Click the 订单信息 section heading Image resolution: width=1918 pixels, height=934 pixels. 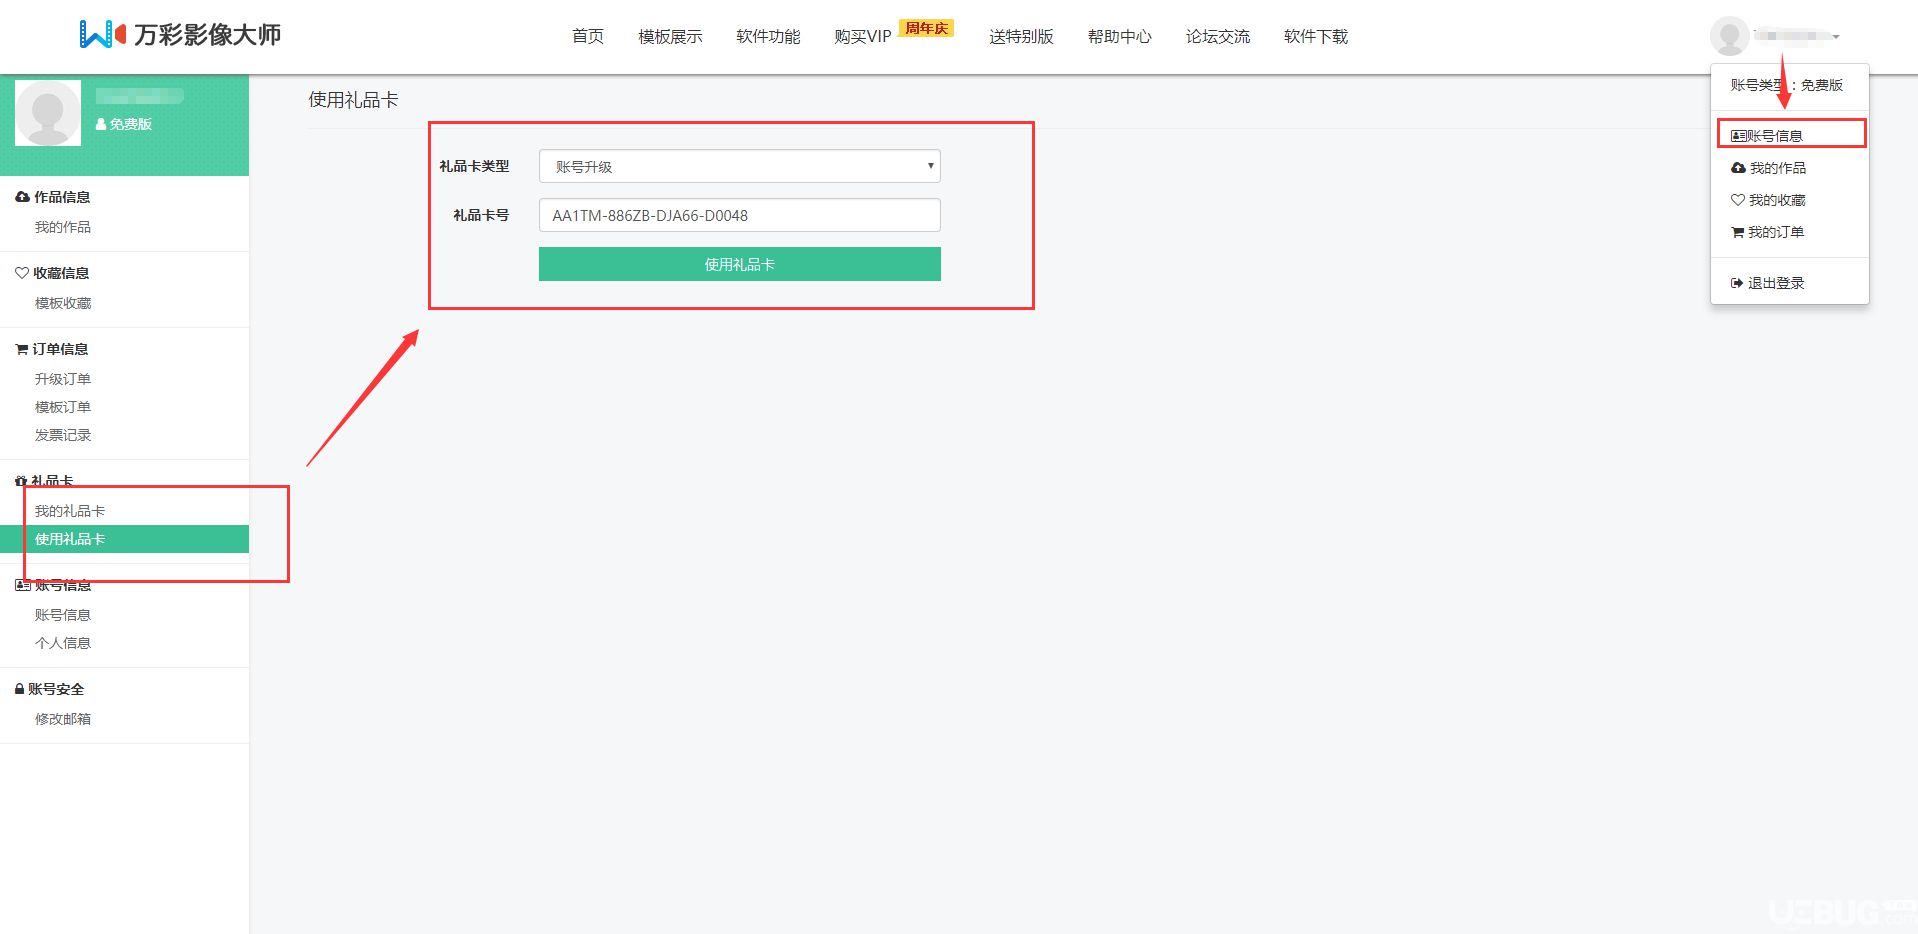pos(60,349)
